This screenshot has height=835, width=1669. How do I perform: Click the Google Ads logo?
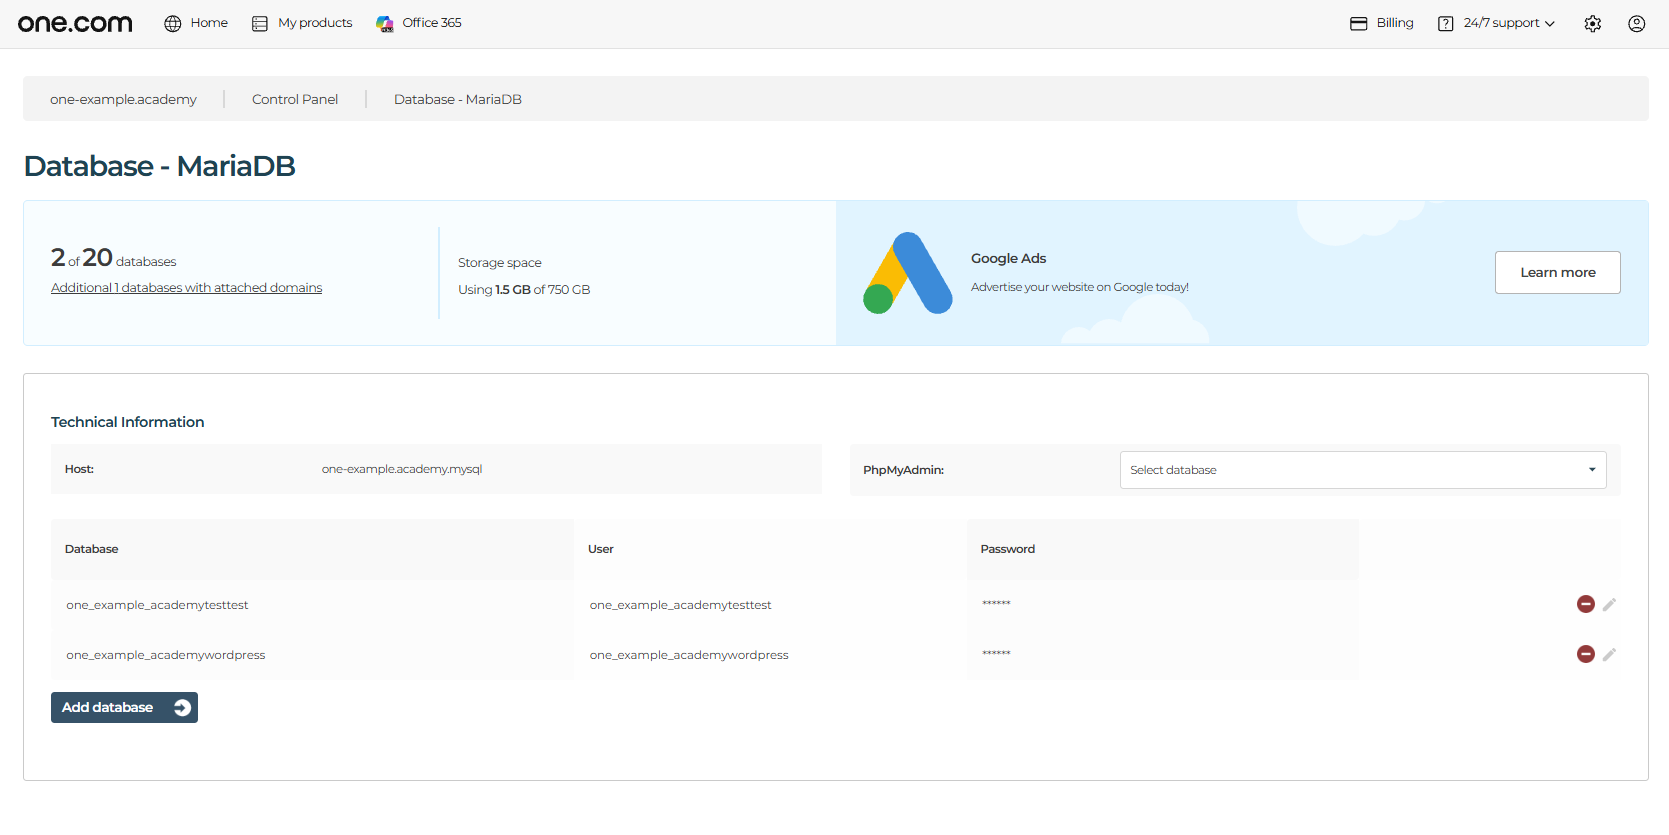(x=908, y=273)
